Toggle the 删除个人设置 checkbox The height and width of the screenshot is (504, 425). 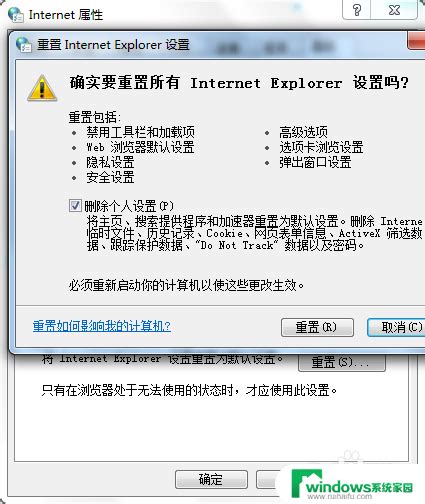coord(75,206)
